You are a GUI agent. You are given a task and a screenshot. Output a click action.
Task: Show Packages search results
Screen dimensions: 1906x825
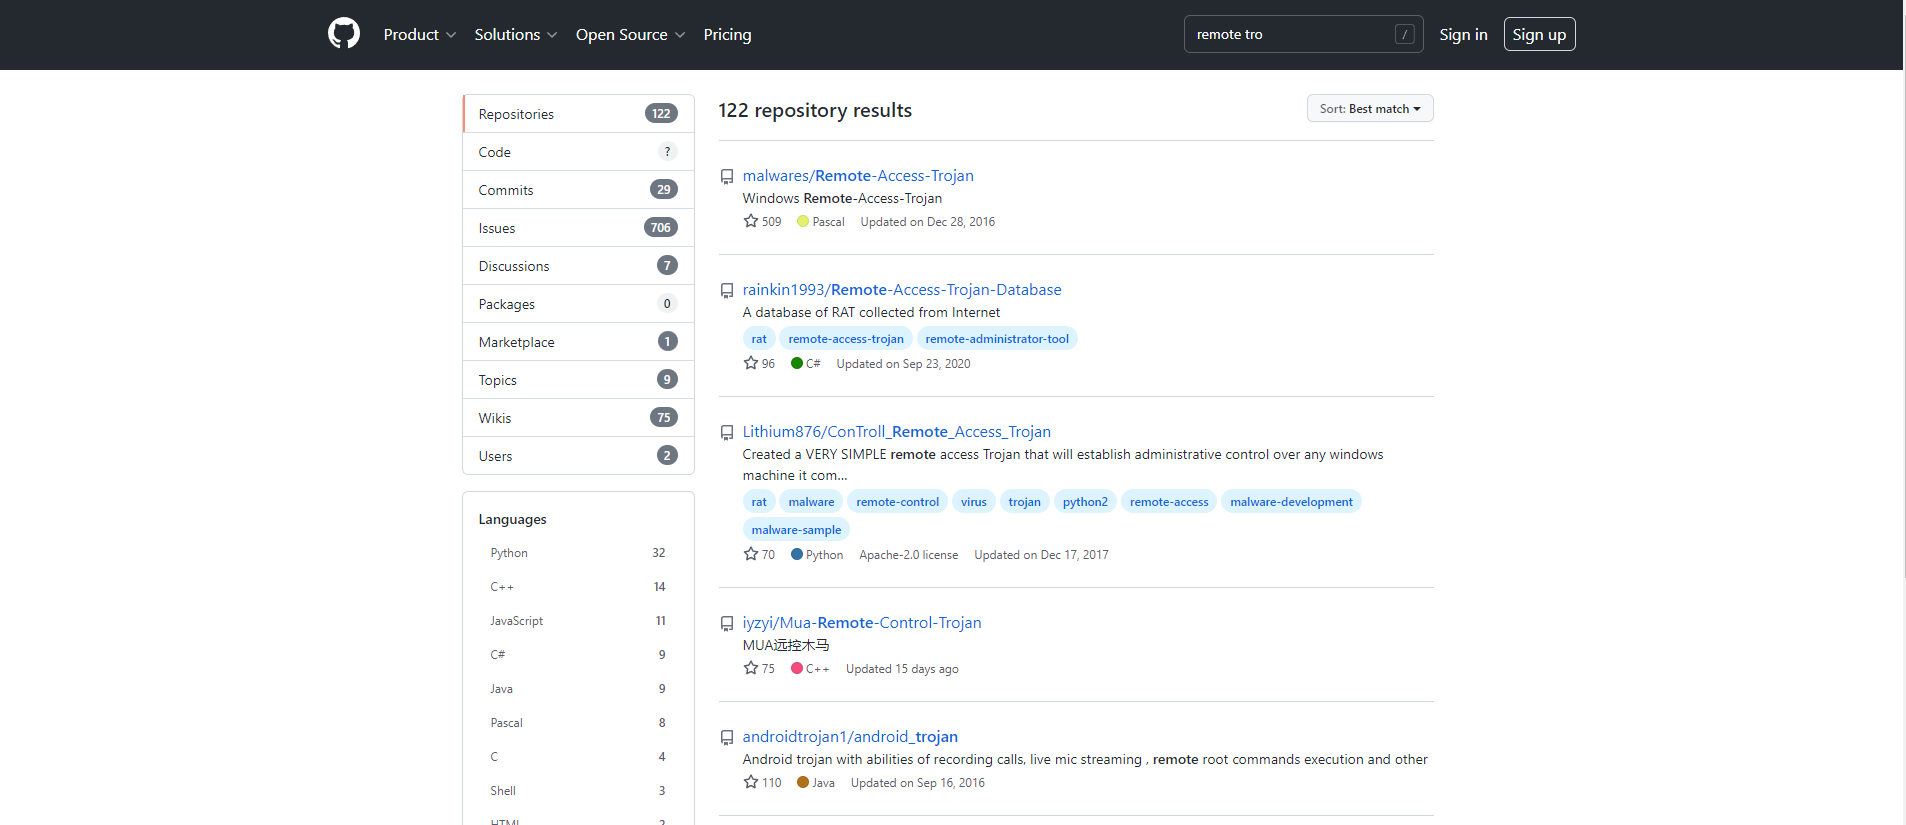coord(578,304)
